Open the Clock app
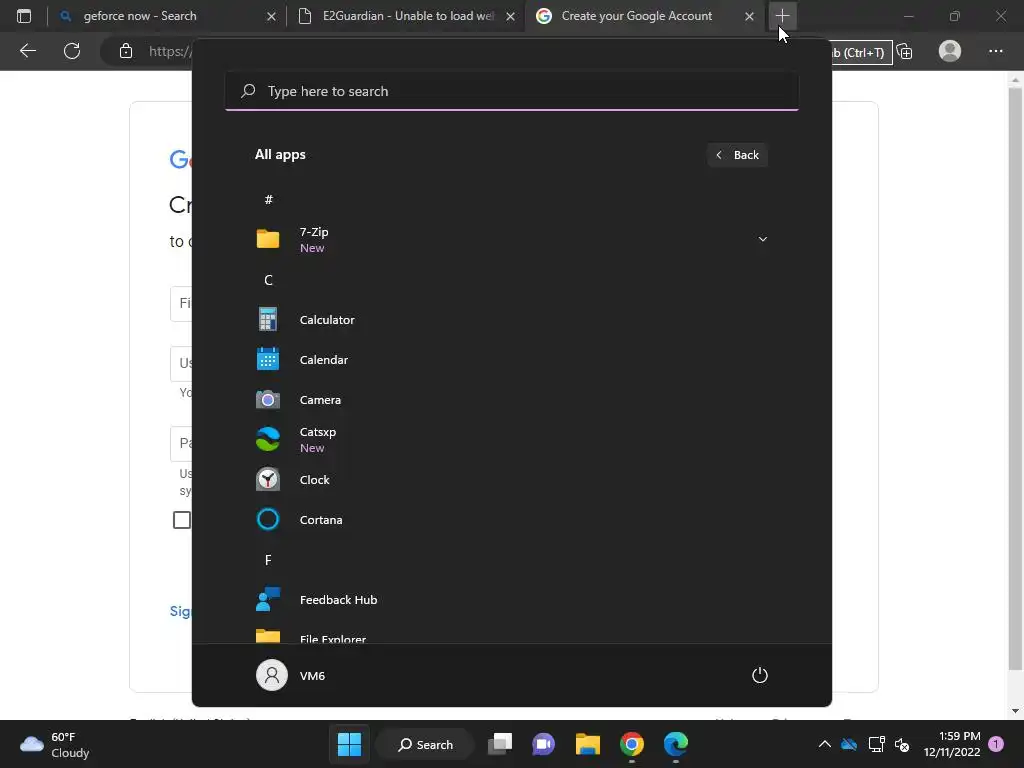The height and width of the screenshot is (768, 1024). tap(511, 480)
